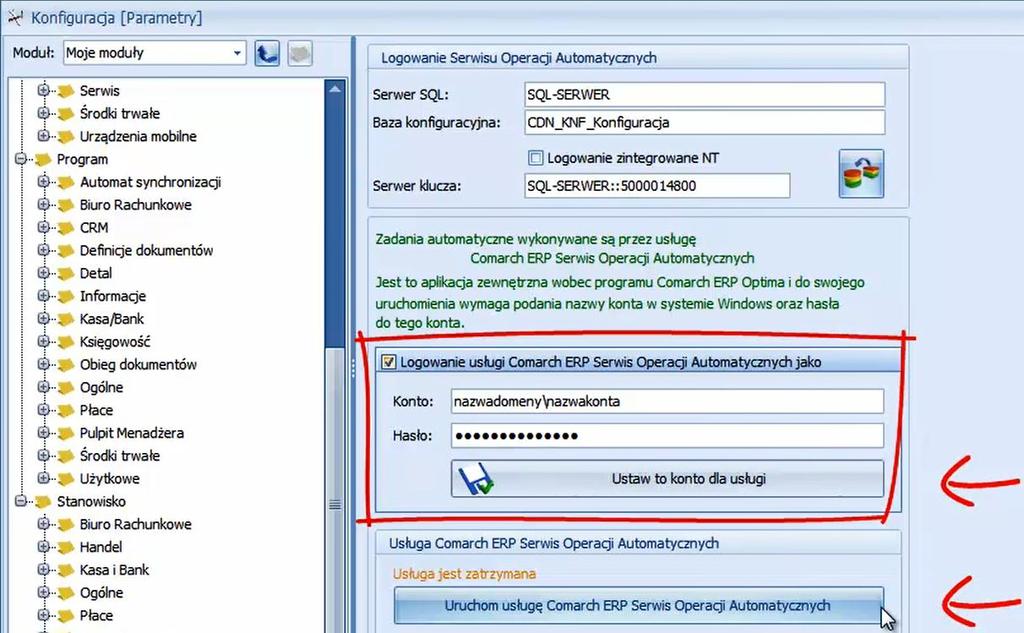Click the Konto field with nazwadomeny\nazwakonta
1024x633 pixels.
click(667, 401)
